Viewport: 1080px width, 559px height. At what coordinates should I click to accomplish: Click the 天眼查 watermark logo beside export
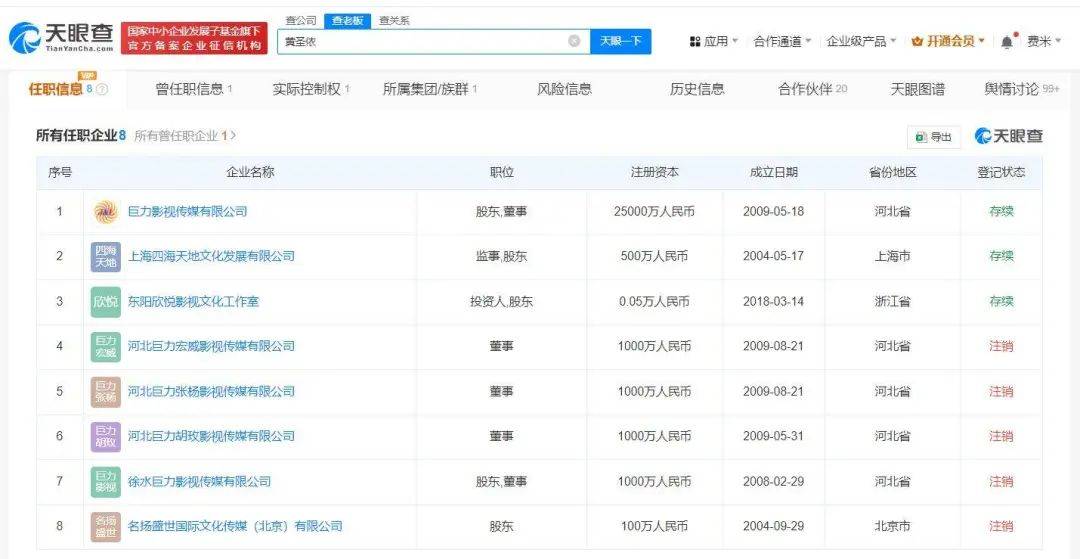click(1008, 136)
